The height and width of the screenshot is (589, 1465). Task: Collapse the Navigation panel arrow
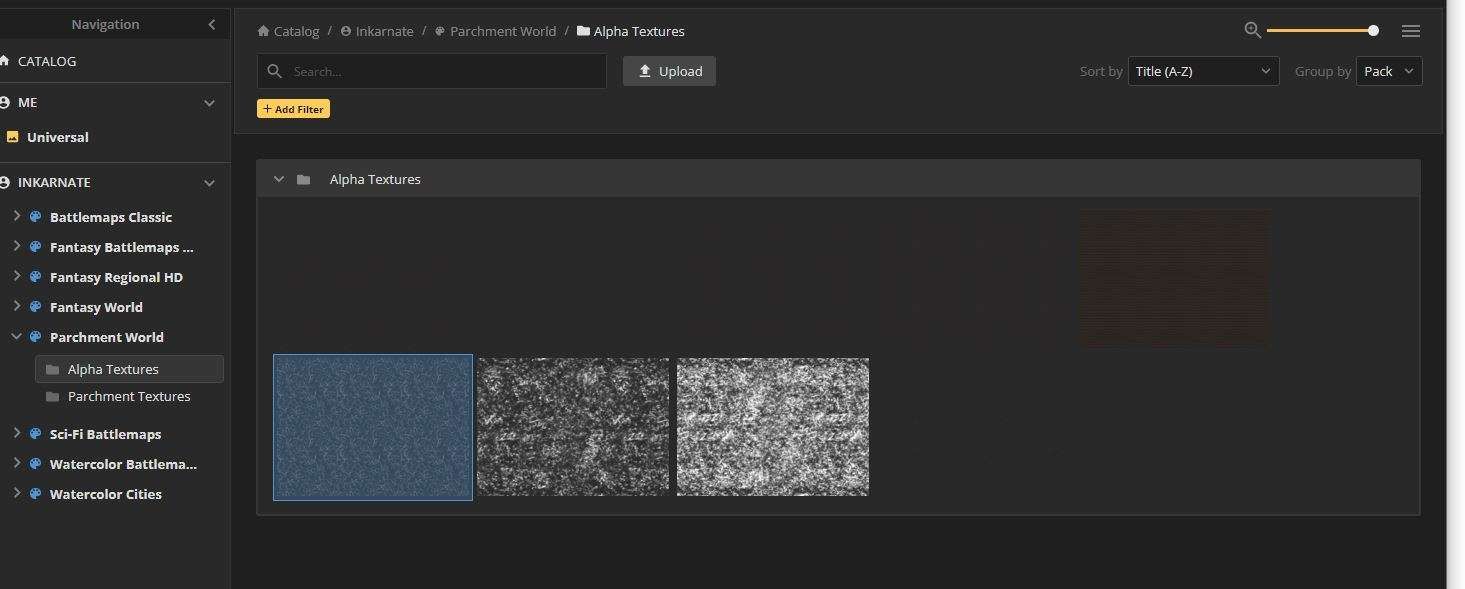pos(211,24)
